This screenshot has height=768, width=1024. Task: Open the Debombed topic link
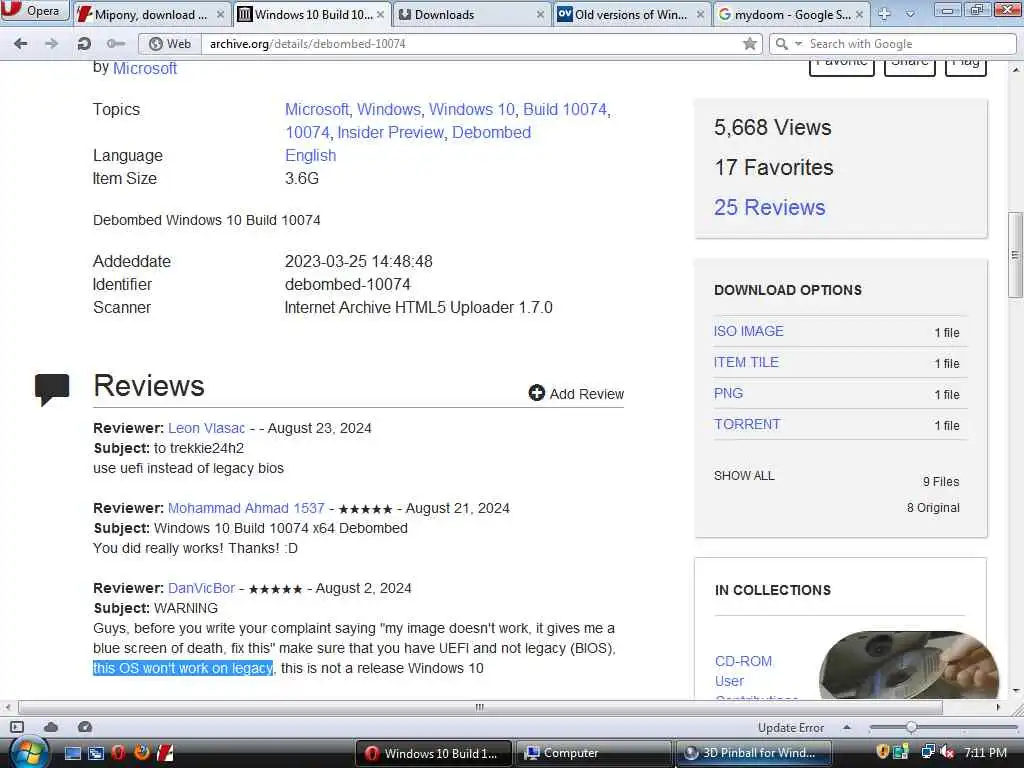(x=491, y=133)
